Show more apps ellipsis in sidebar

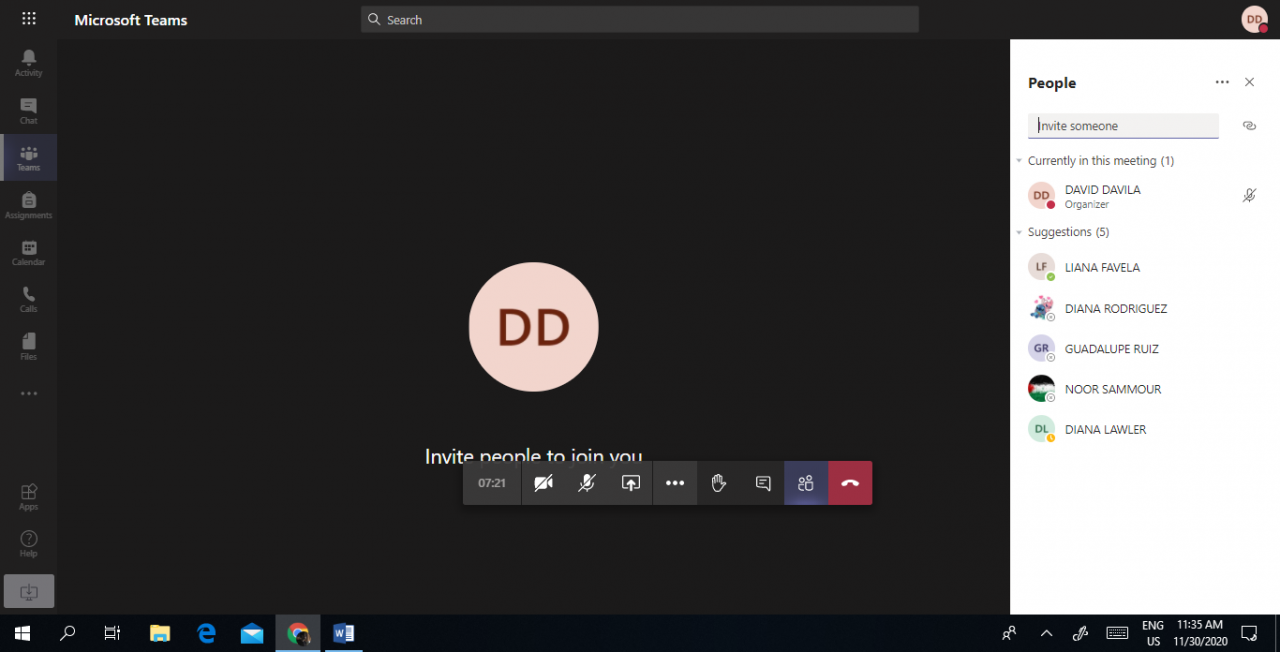tap(28, 394)
